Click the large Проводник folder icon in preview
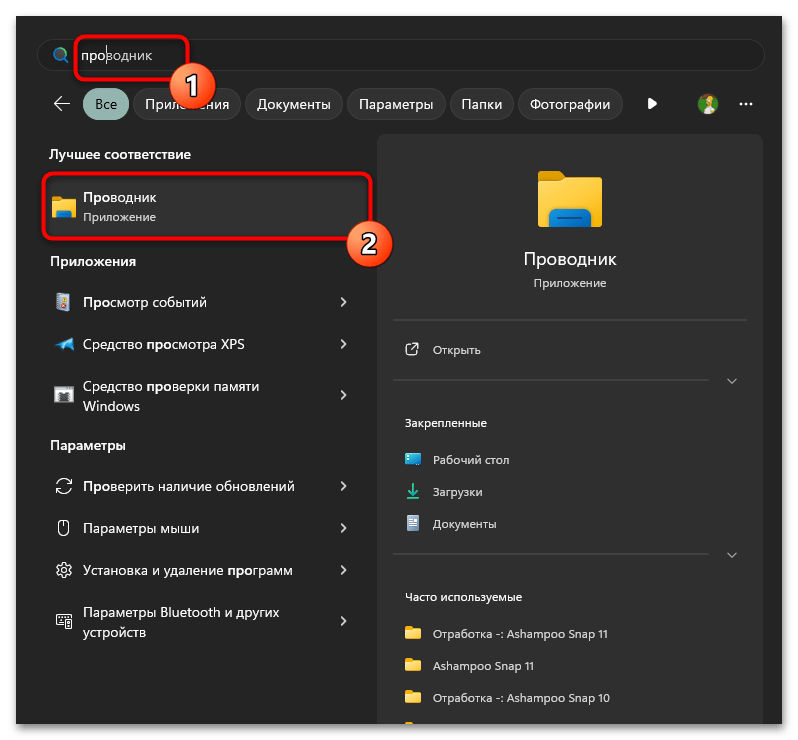Viewport: 798px width, 740px height. [569, 199]
